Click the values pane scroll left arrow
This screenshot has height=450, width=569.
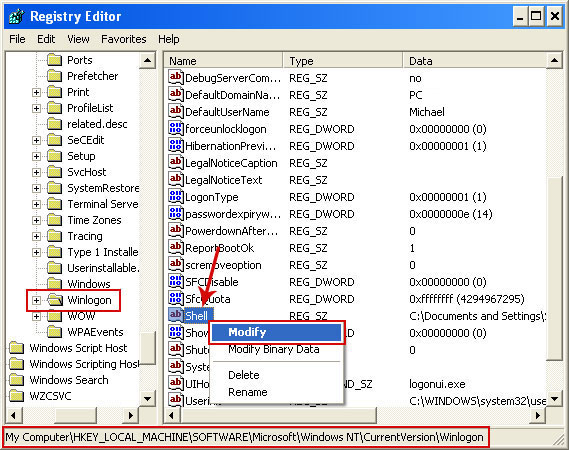pos(171,415)
